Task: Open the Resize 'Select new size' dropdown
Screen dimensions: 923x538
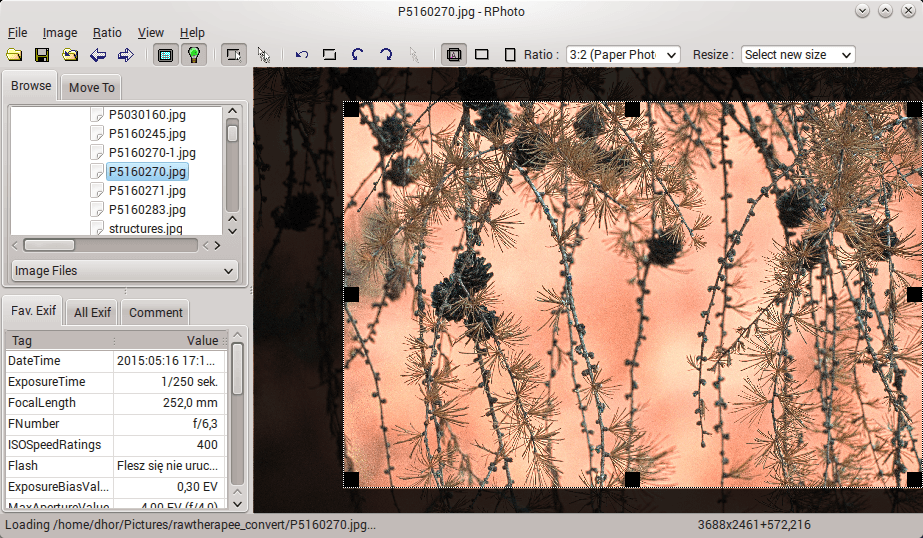Action: (798, 55)
